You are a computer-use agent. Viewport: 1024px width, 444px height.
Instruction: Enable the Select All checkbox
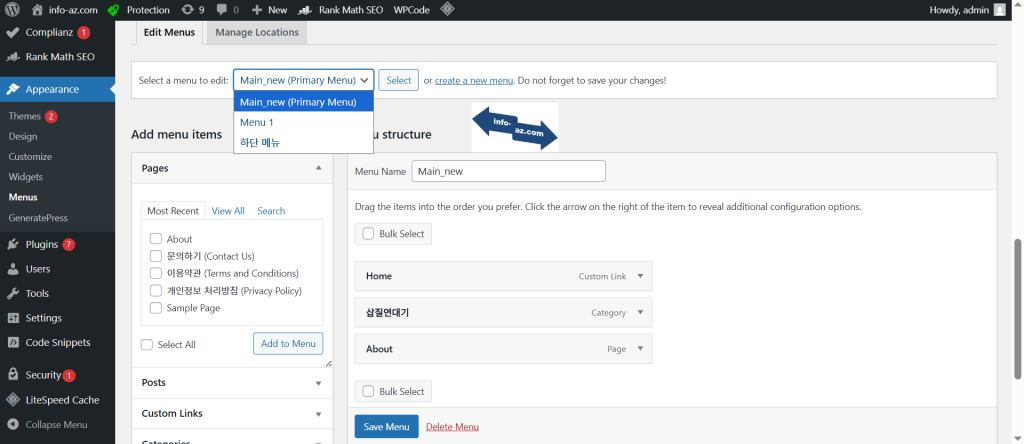click(x=147, y=344)
